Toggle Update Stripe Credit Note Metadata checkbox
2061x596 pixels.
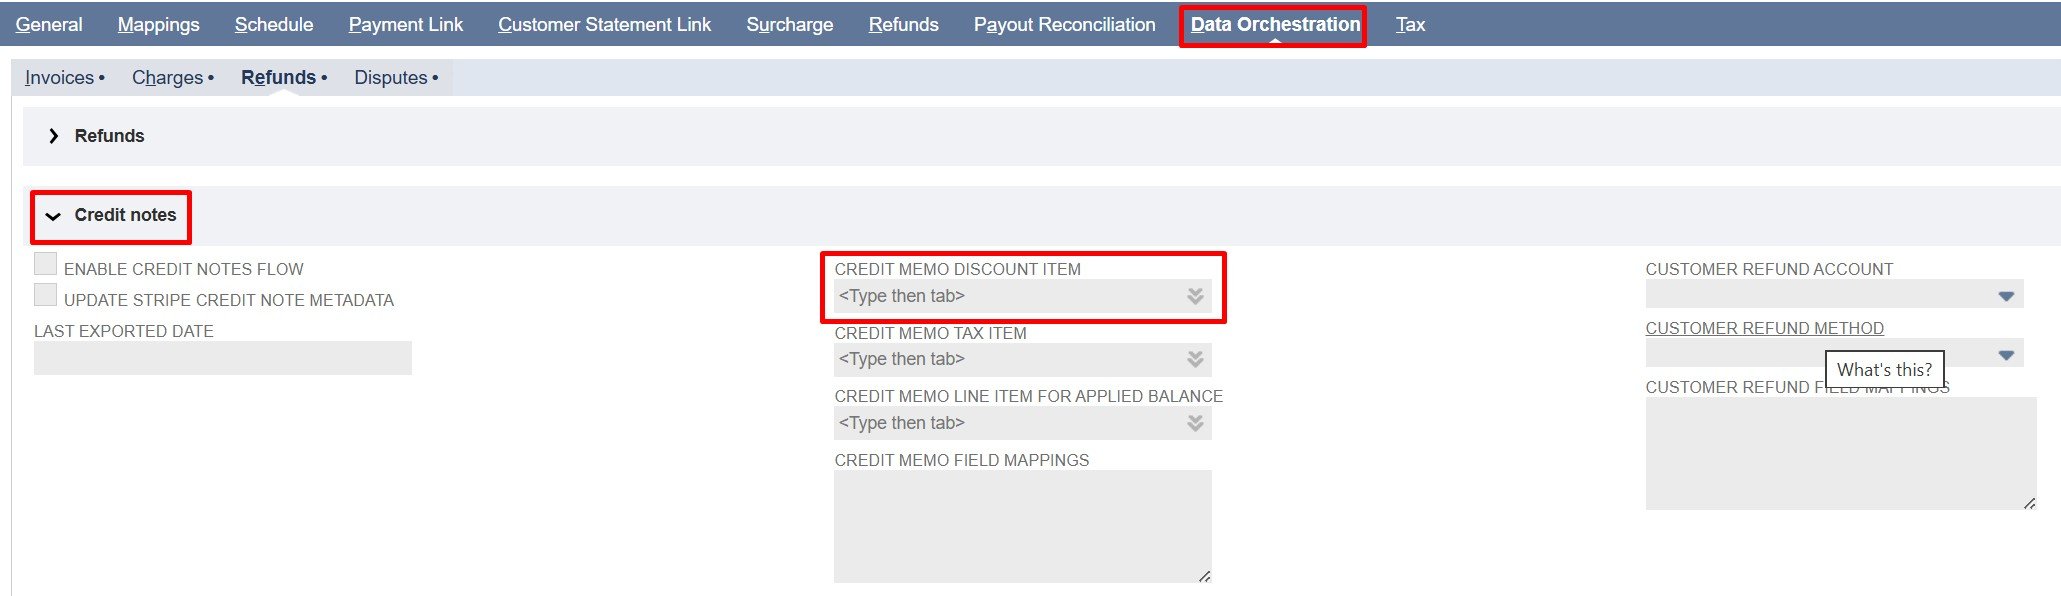pos(45,295)
